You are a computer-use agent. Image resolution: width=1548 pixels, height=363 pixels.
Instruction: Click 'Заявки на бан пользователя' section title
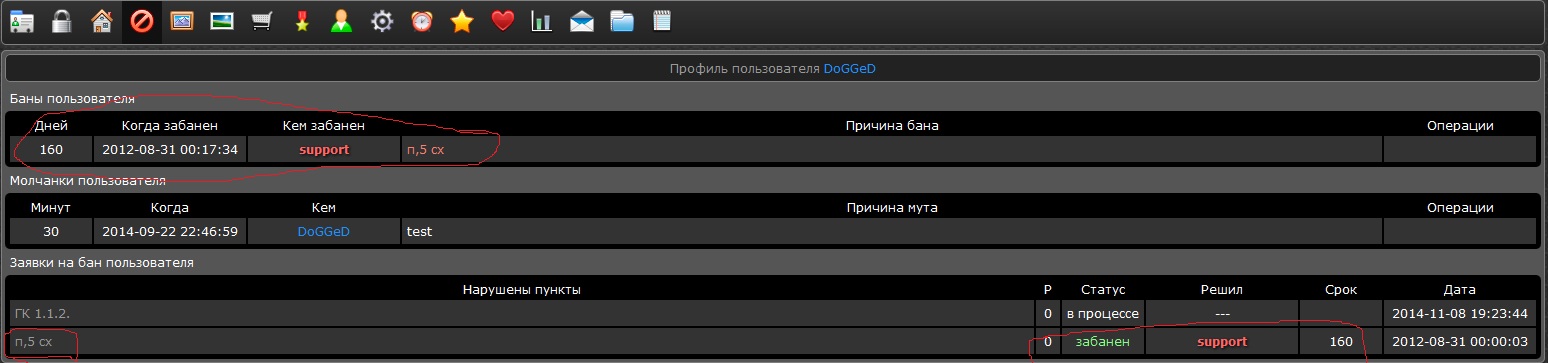(101, 263)
